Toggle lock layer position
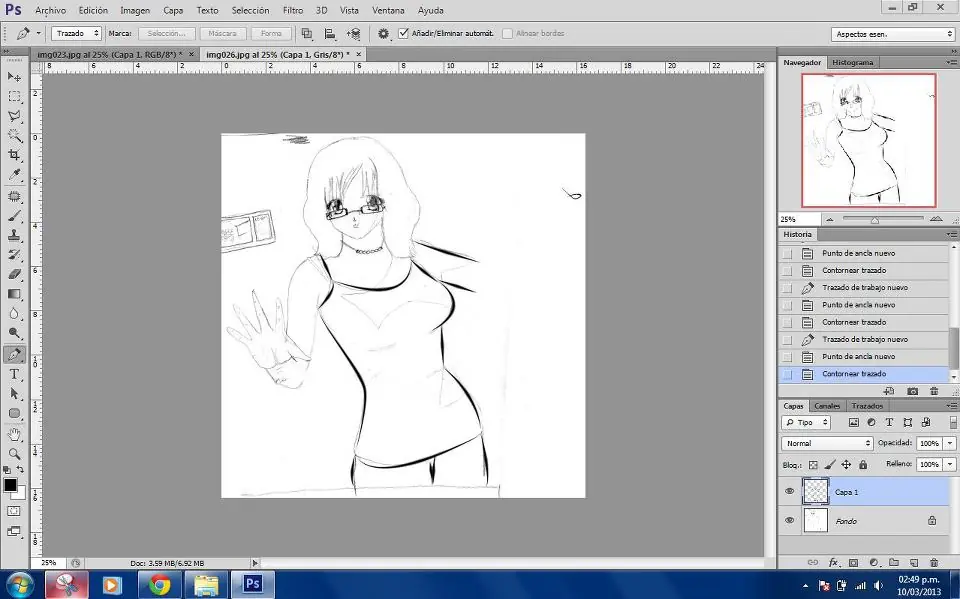The image size is (960, 599). (846, 465)
